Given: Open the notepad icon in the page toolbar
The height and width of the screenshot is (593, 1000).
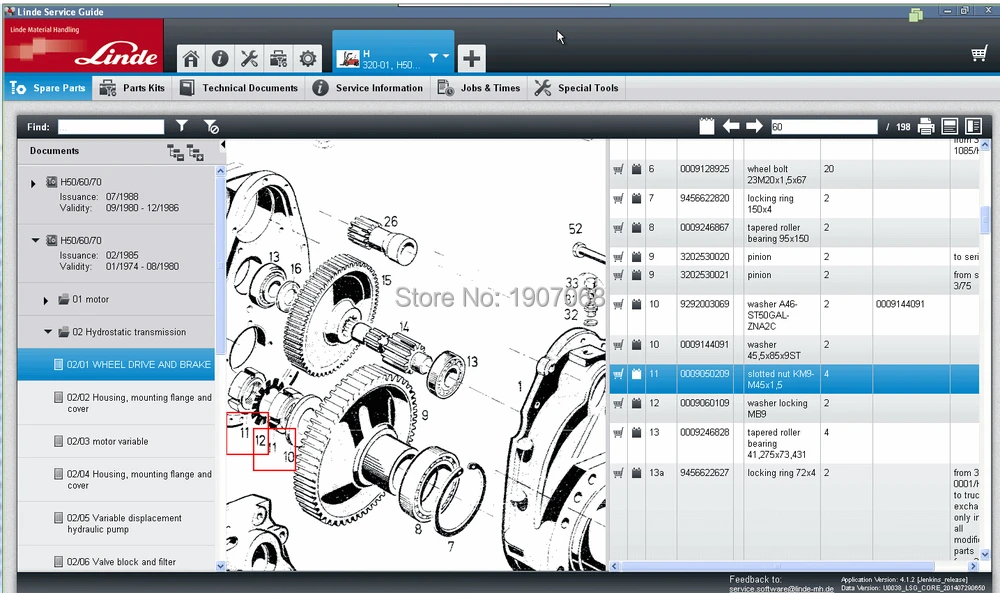Looking at the screenshot, I should pyautogui.click(x=707, y=126).
